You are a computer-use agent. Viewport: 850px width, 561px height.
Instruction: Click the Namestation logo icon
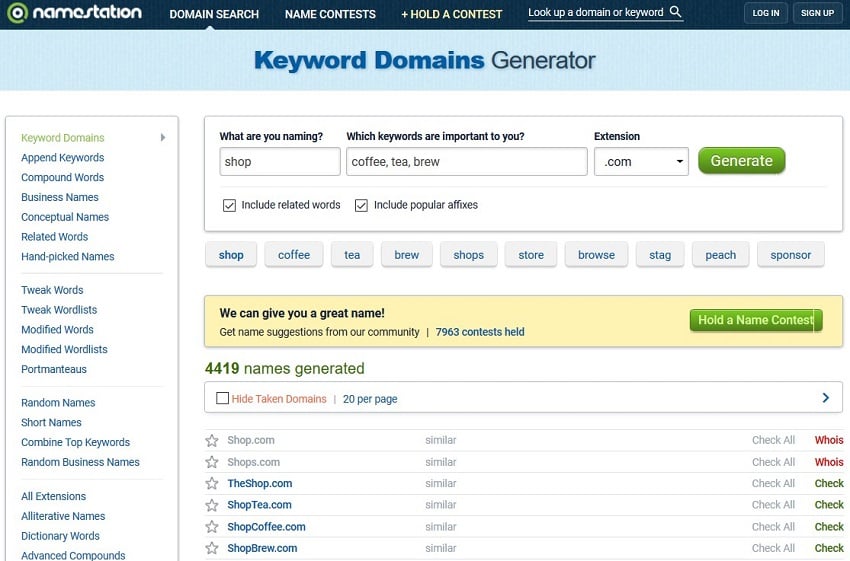coord(16,14)
